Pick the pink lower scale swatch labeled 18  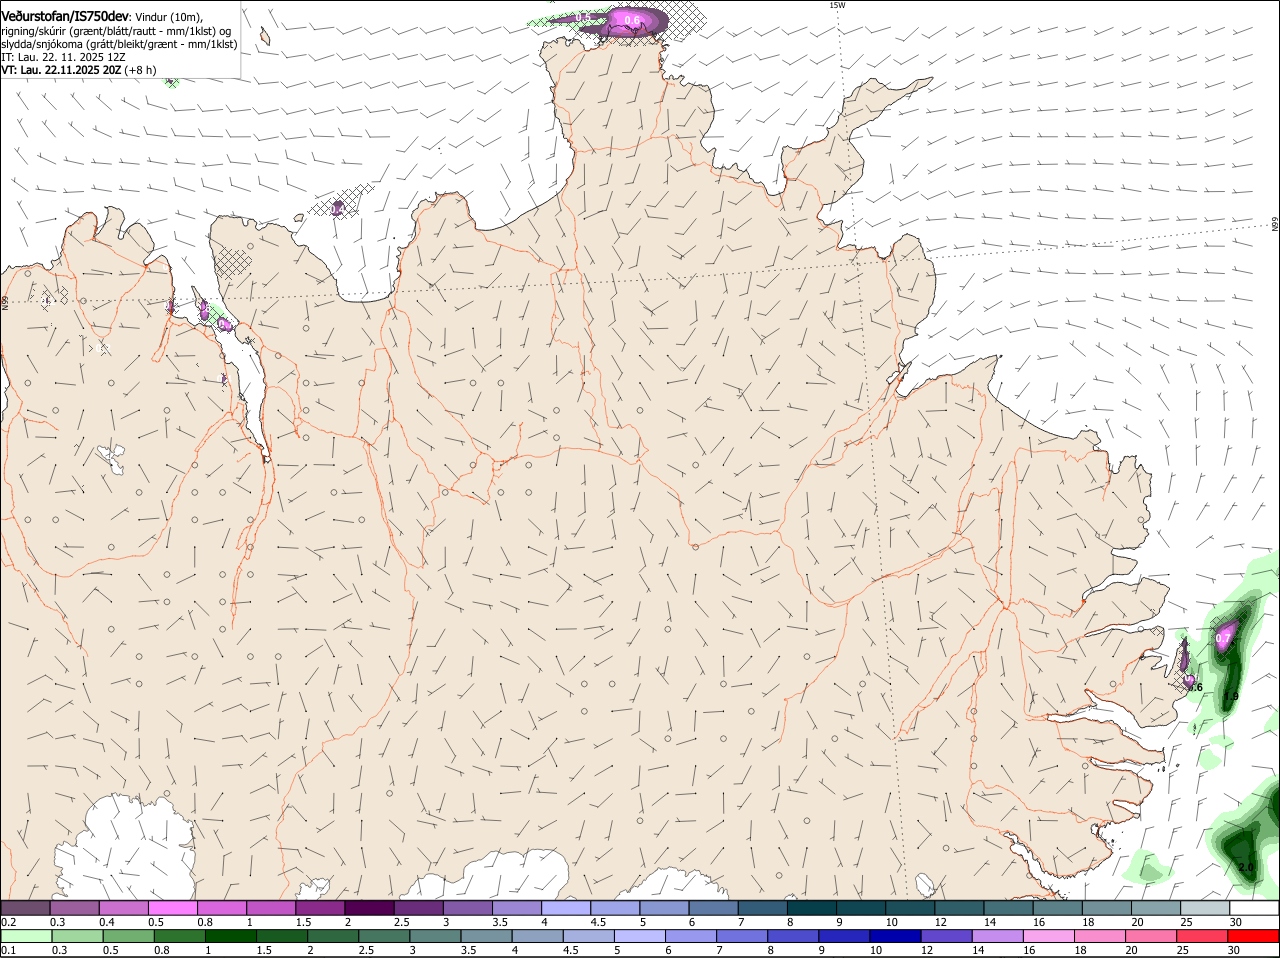pyautogui.click(x=1098, y=936)
